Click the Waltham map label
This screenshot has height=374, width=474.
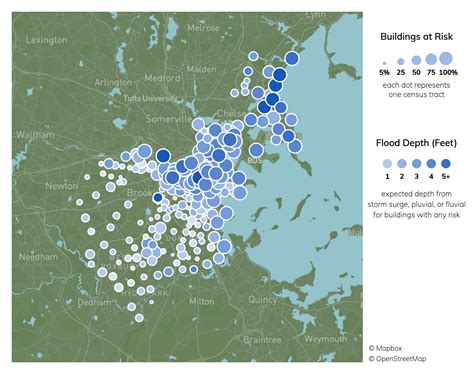[35, 135]
